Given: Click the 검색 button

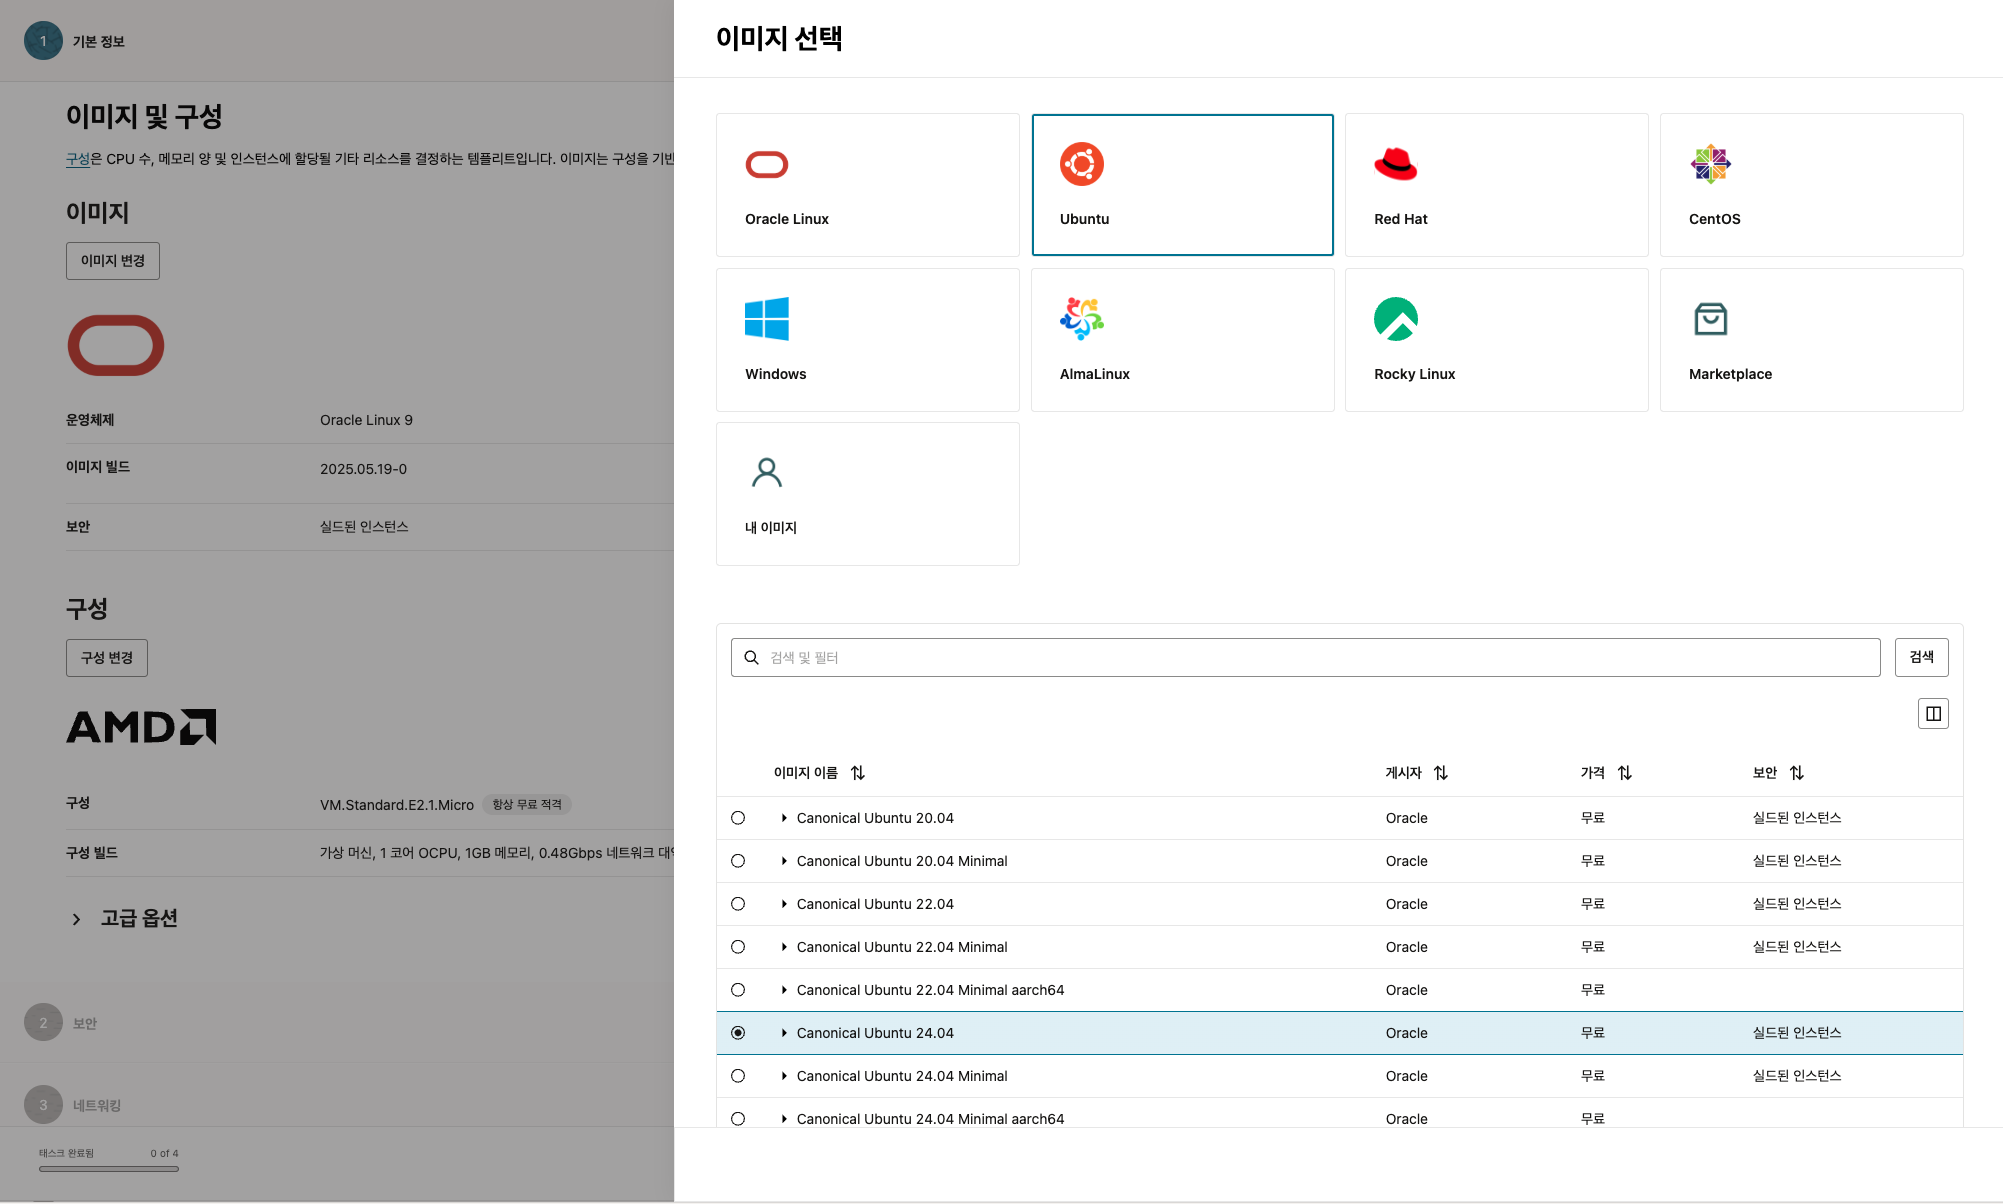Looking at the screenshot, I should click(1921, 657).
